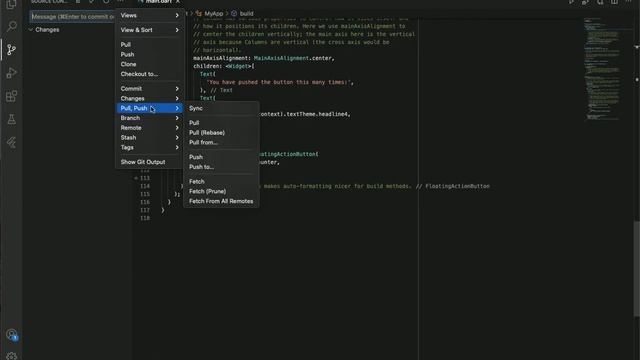The image size is (640, 360).
Task: Select Push to... in the submenu
Action: pyautogui.click(x=221, y=167)
